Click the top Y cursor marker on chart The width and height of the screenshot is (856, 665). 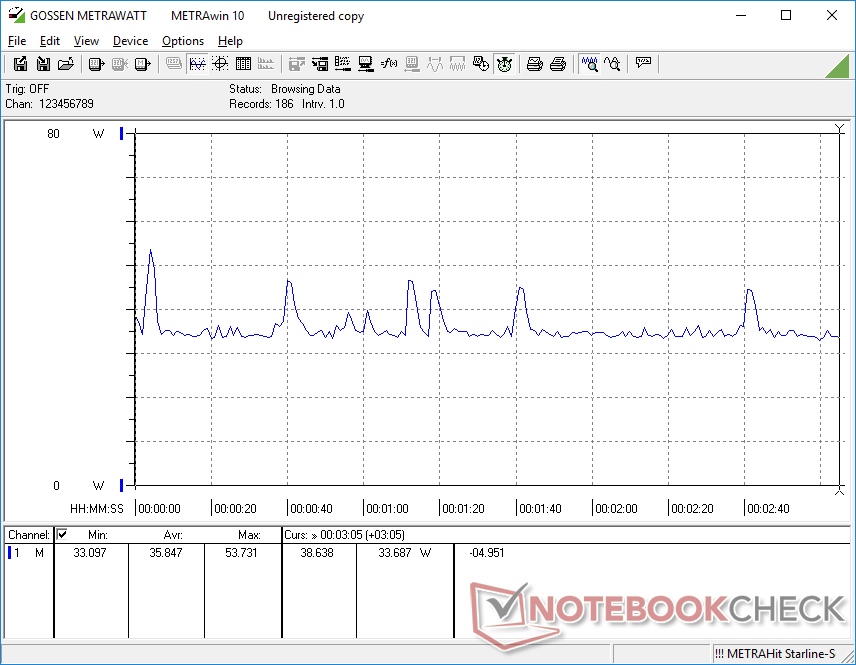840,129
